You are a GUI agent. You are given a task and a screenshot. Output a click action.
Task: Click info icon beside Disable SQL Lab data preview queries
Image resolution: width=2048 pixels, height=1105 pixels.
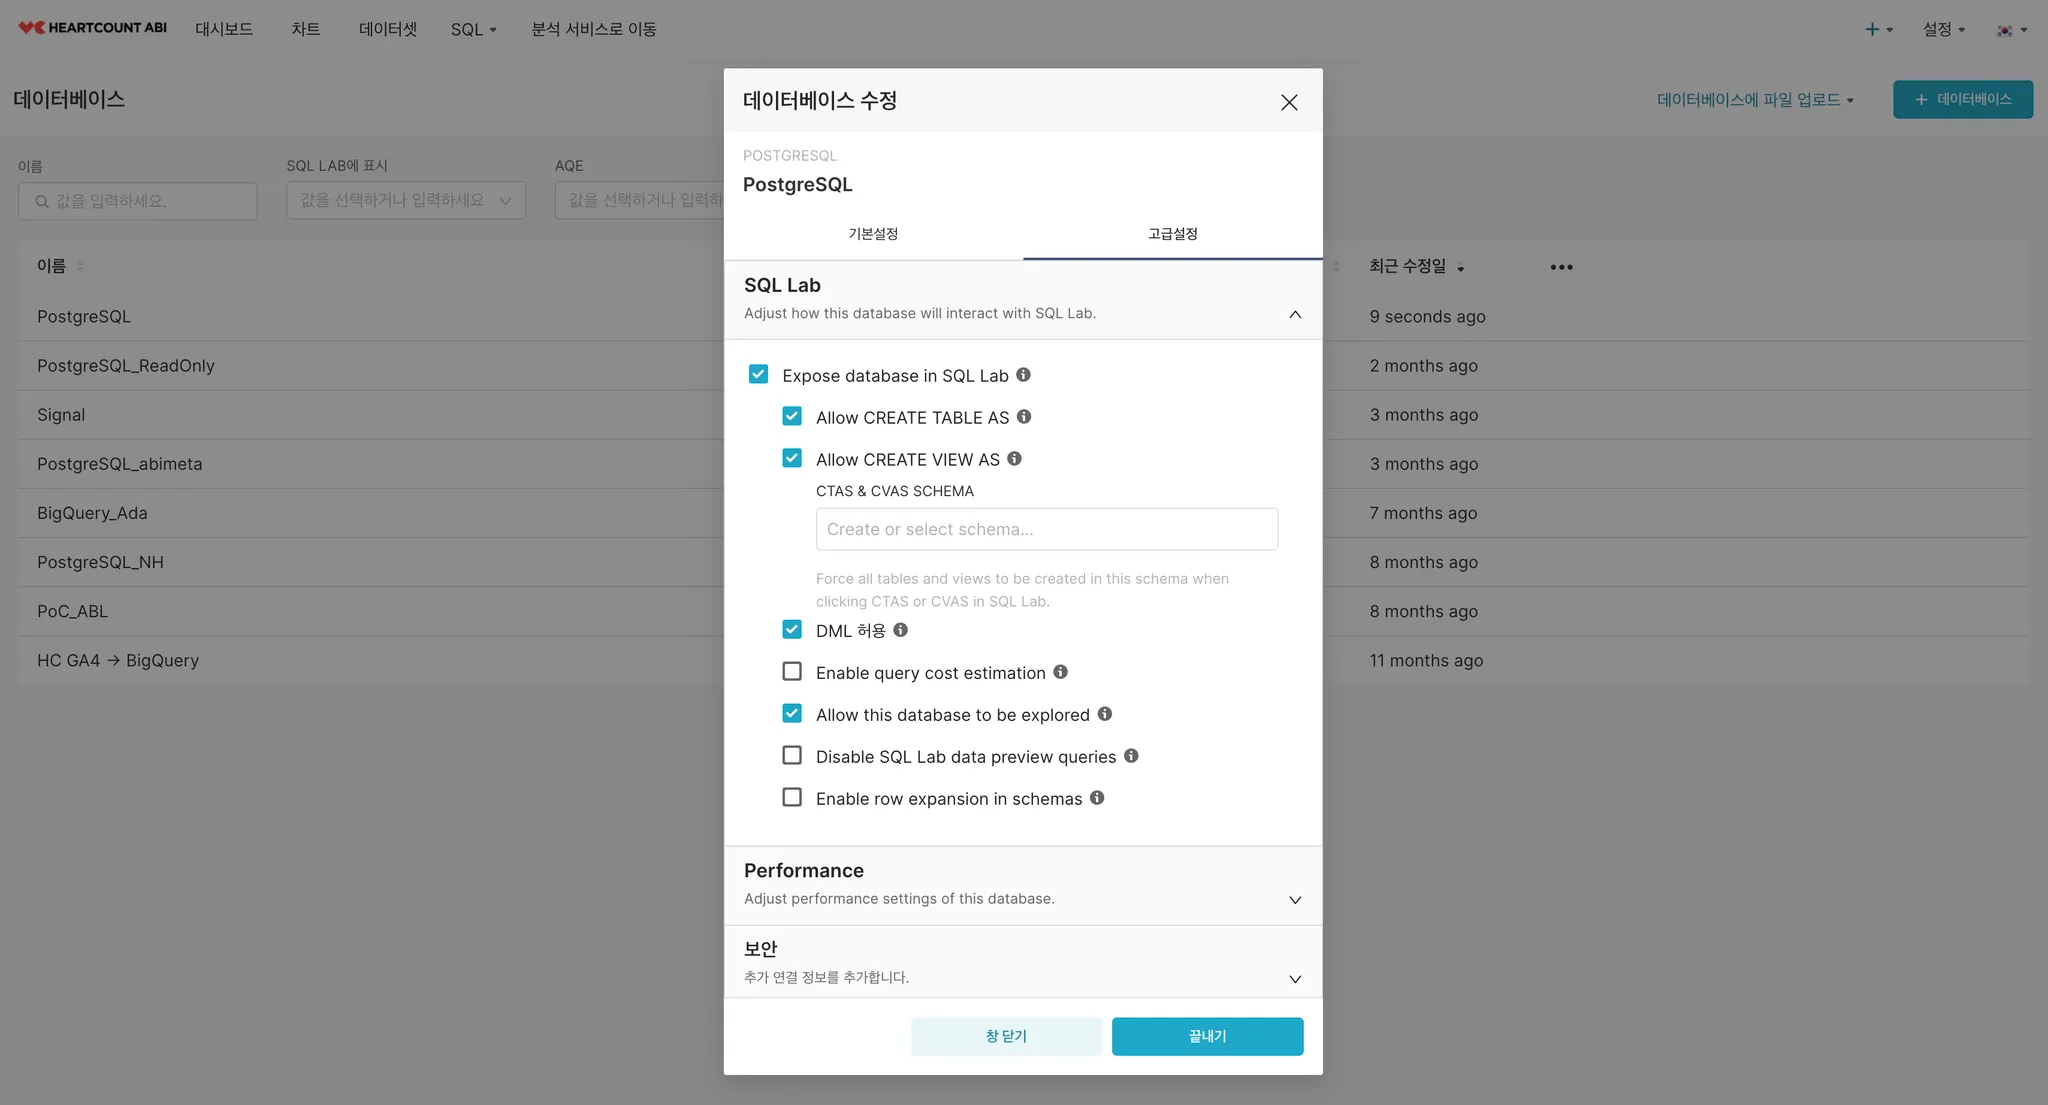pos(1131,756)
